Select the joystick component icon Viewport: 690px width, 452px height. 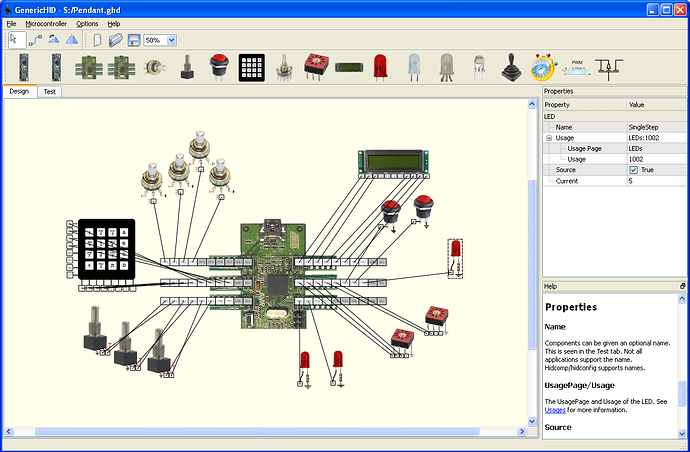tap(509, 67)
